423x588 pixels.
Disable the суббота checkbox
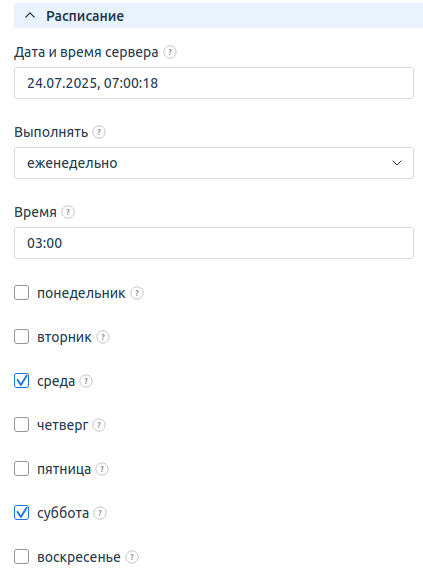pos(21,513)
